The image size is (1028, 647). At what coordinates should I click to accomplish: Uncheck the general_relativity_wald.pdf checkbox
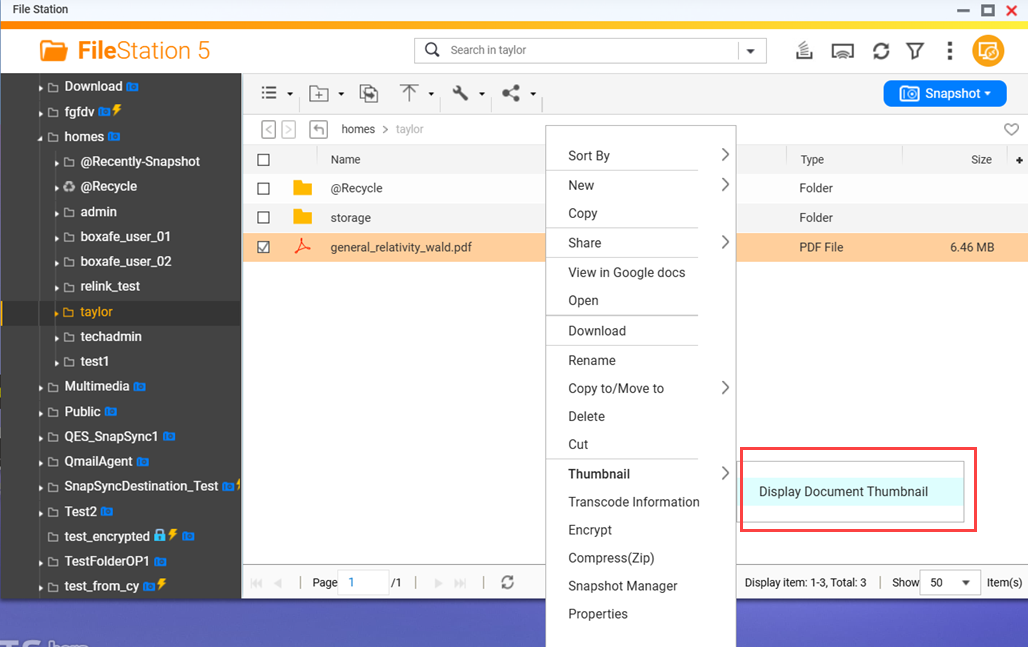click(x=264, y=248)
